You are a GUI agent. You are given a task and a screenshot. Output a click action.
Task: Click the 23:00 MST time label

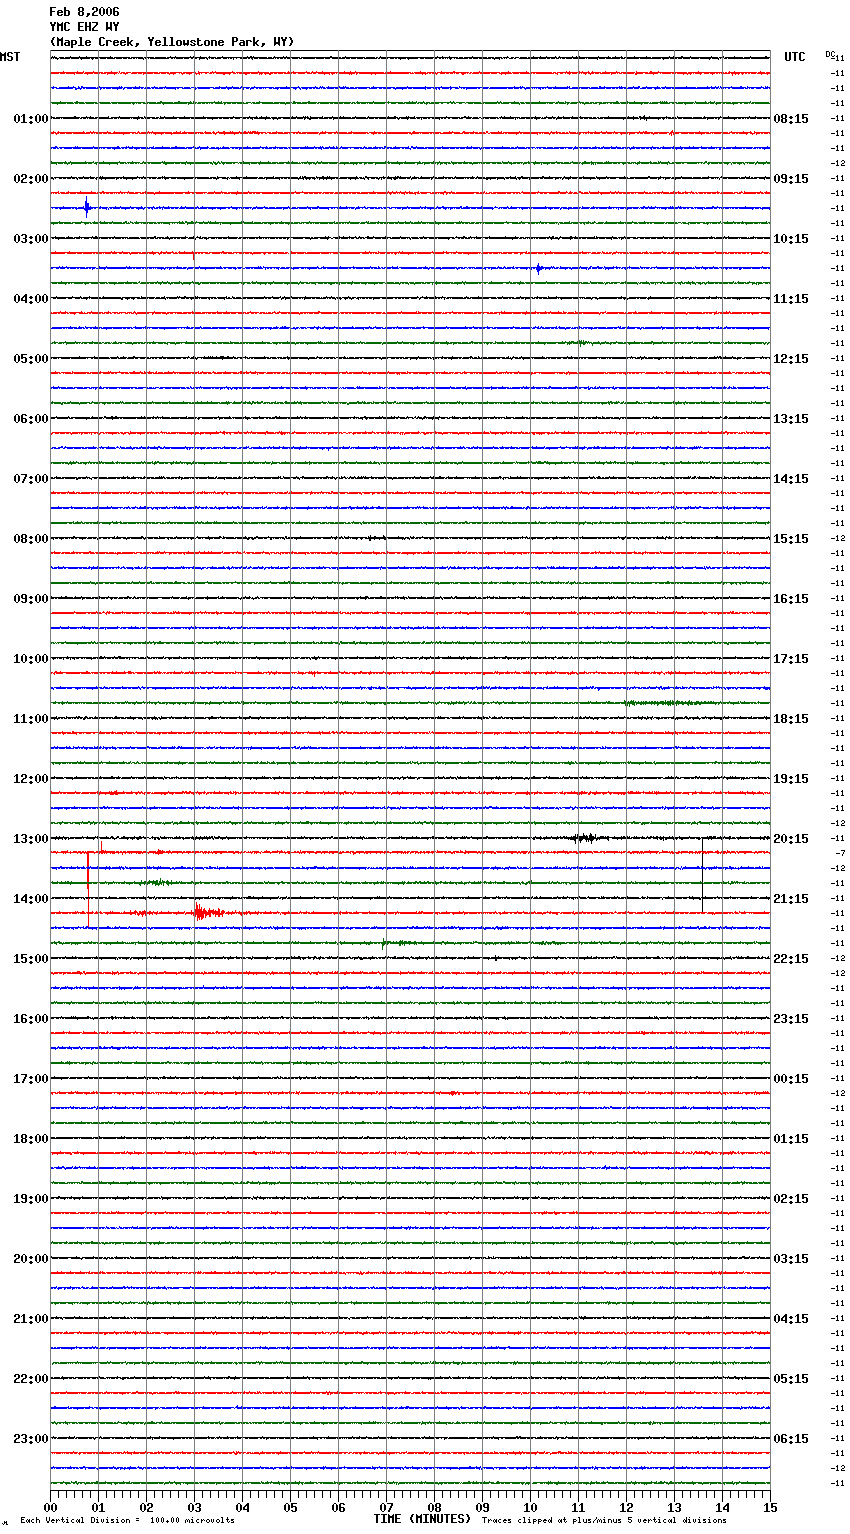[31, 1439]
